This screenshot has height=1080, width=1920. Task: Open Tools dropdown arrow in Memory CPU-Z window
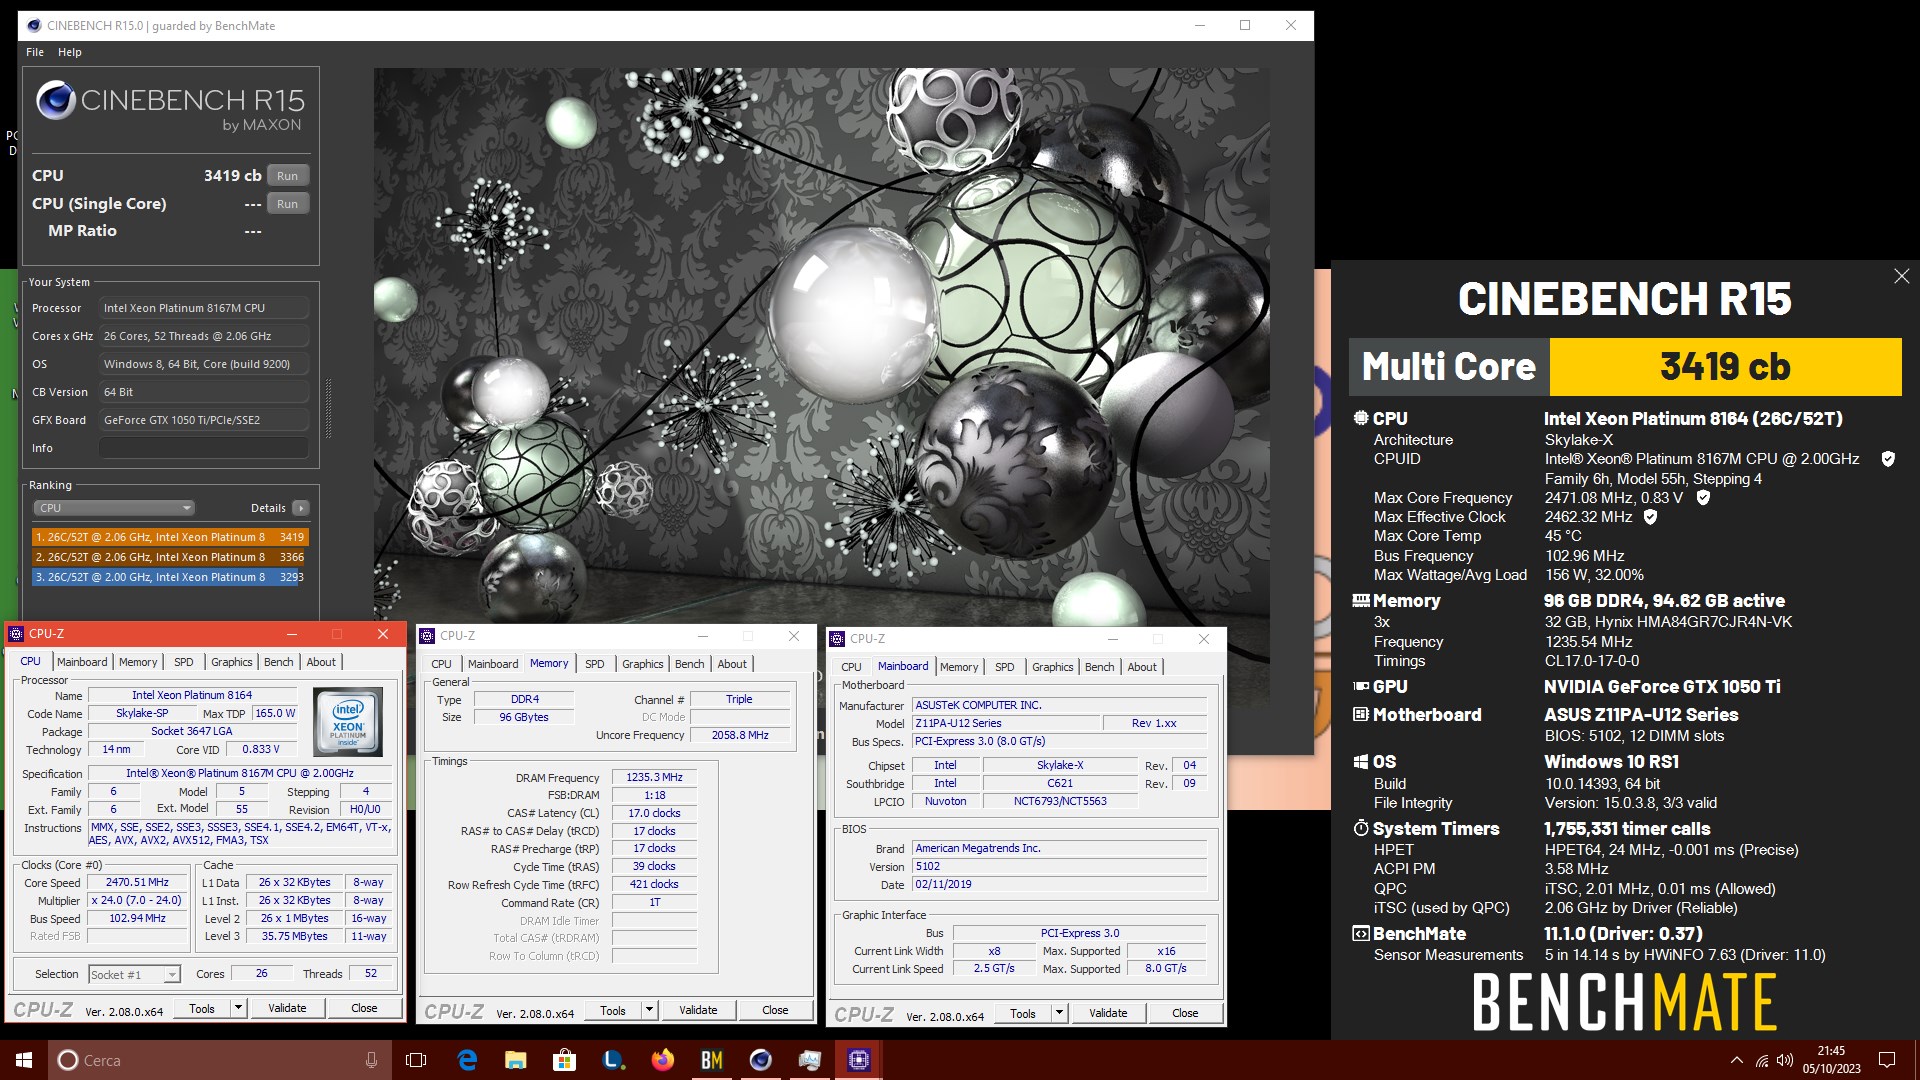[649, 1010]
